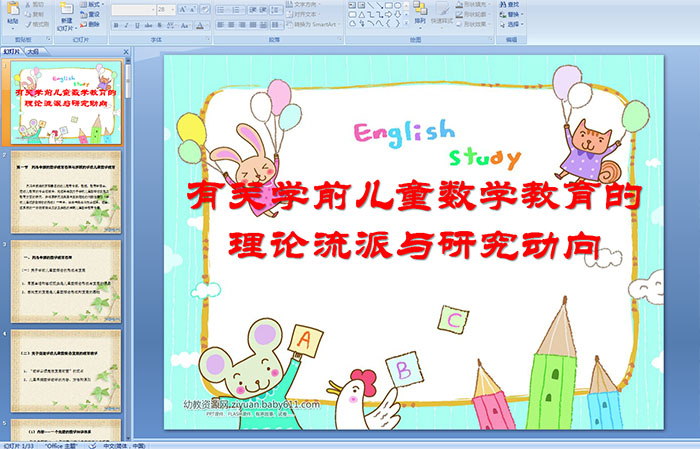Open the Paragraph dialog launcher

coord(340,39)
